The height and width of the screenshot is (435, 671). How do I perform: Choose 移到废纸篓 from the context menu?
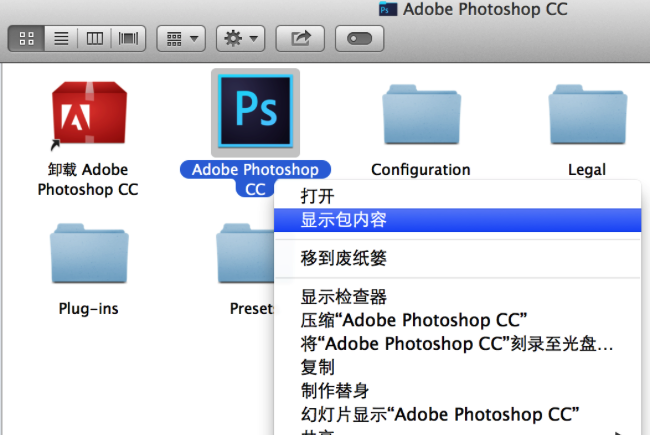[x=457, y=258]
